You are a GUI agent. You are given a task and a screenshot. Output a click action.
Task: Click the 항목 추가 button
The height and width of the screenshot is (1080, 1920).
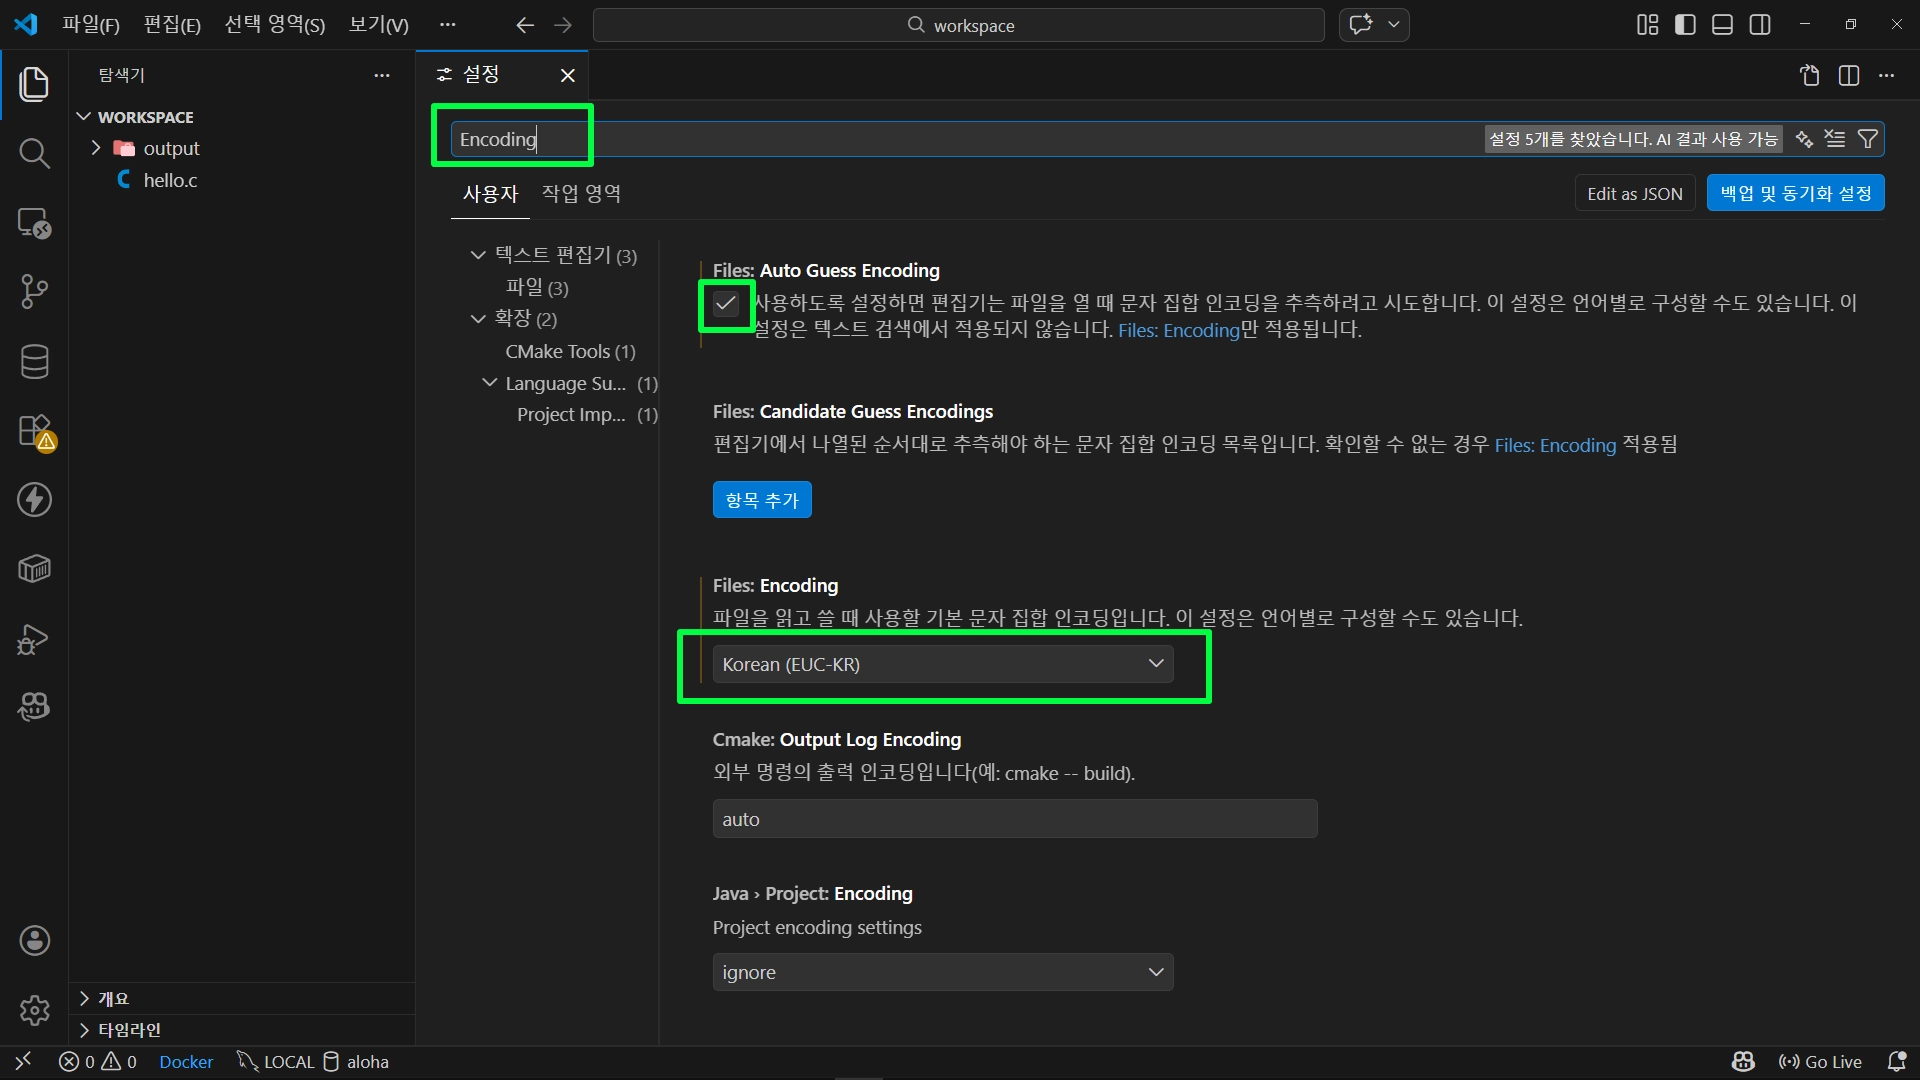(761, 500)
